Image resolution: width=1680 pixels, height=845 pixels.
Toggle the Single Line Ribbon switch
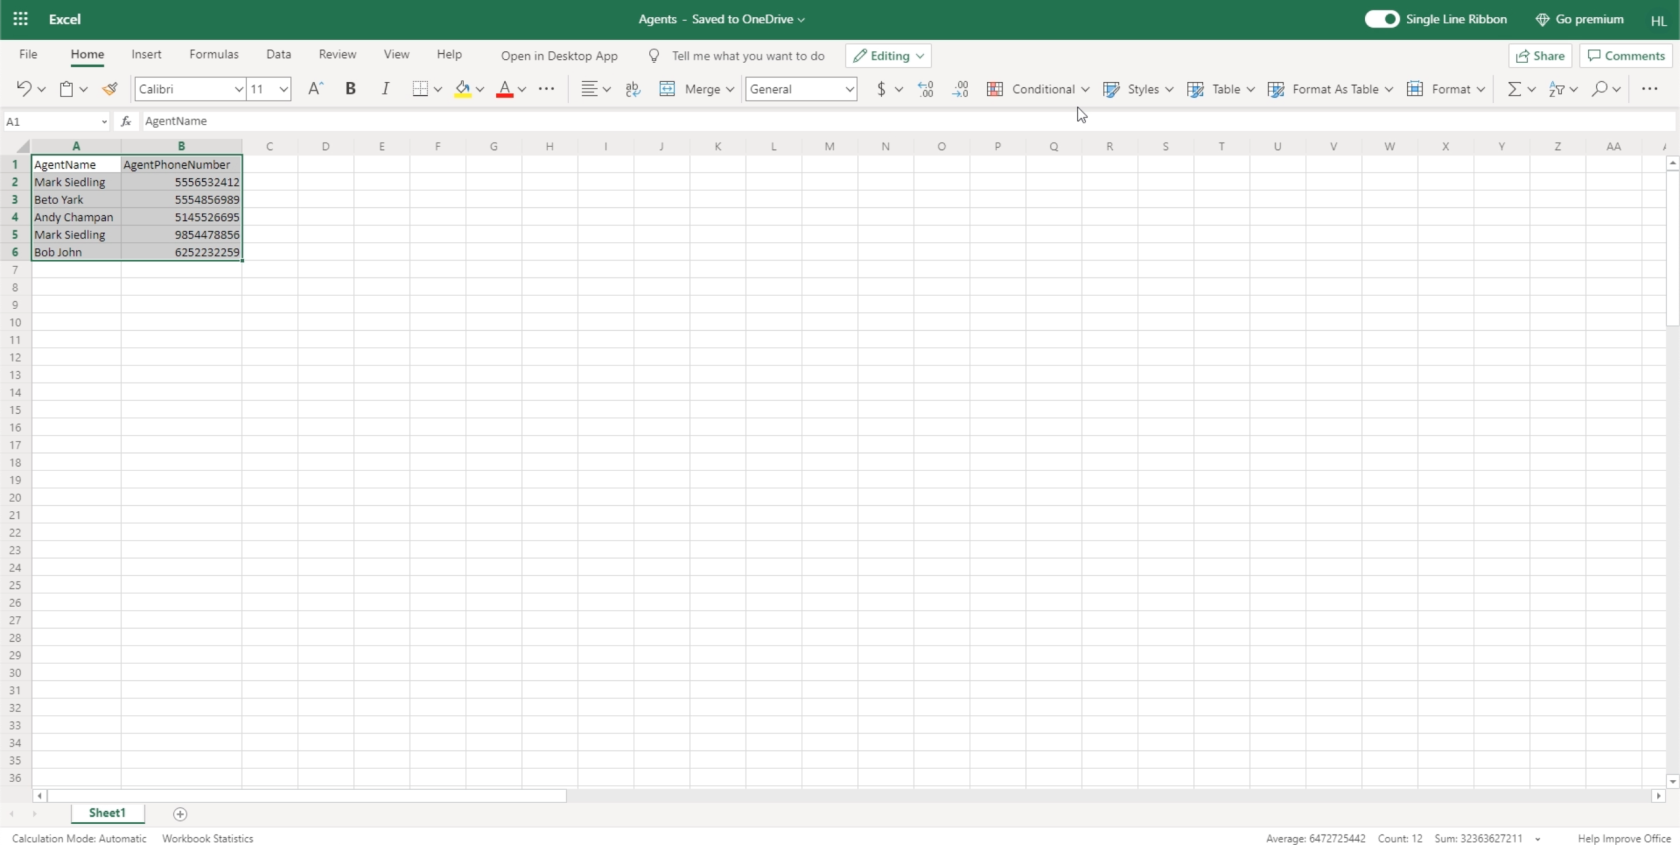pos(1382,19)
